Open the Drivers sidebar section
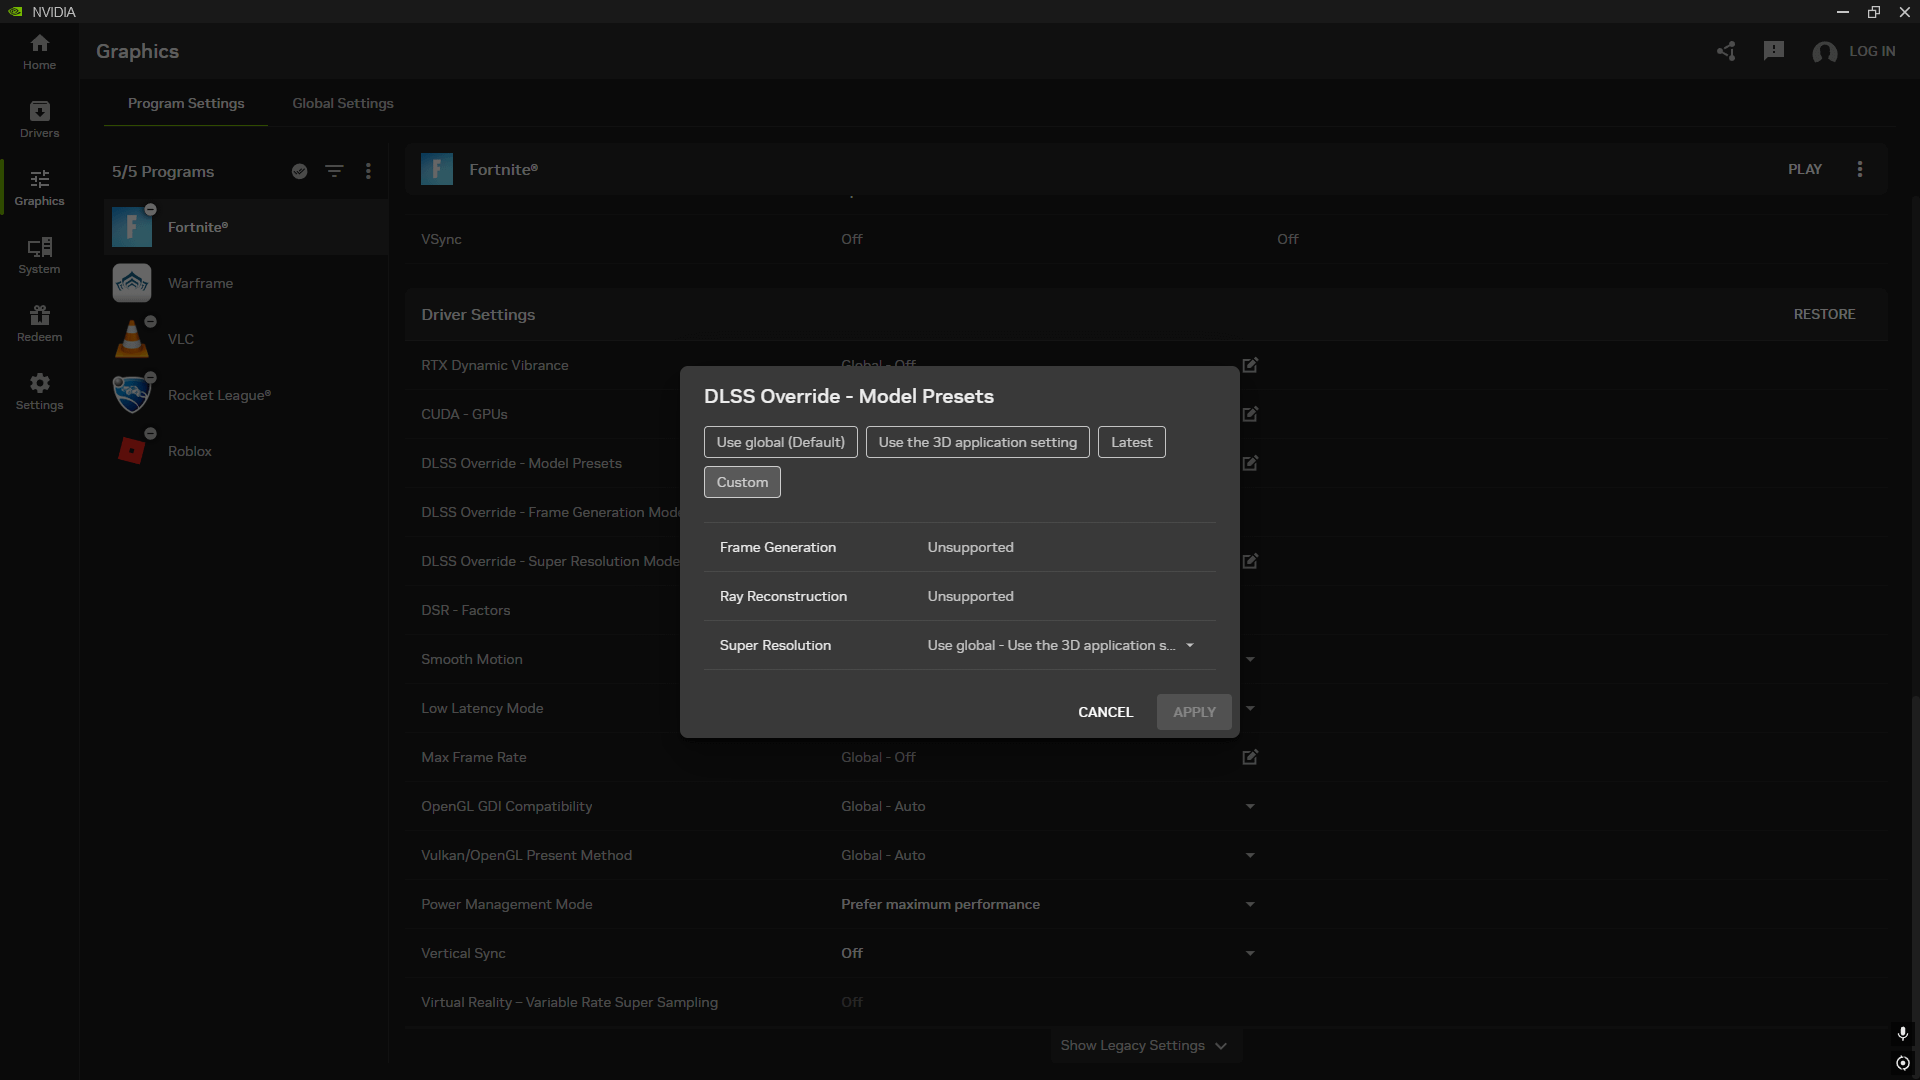The height and width of the screenshot is (1080, 1920). click(39, 120)
